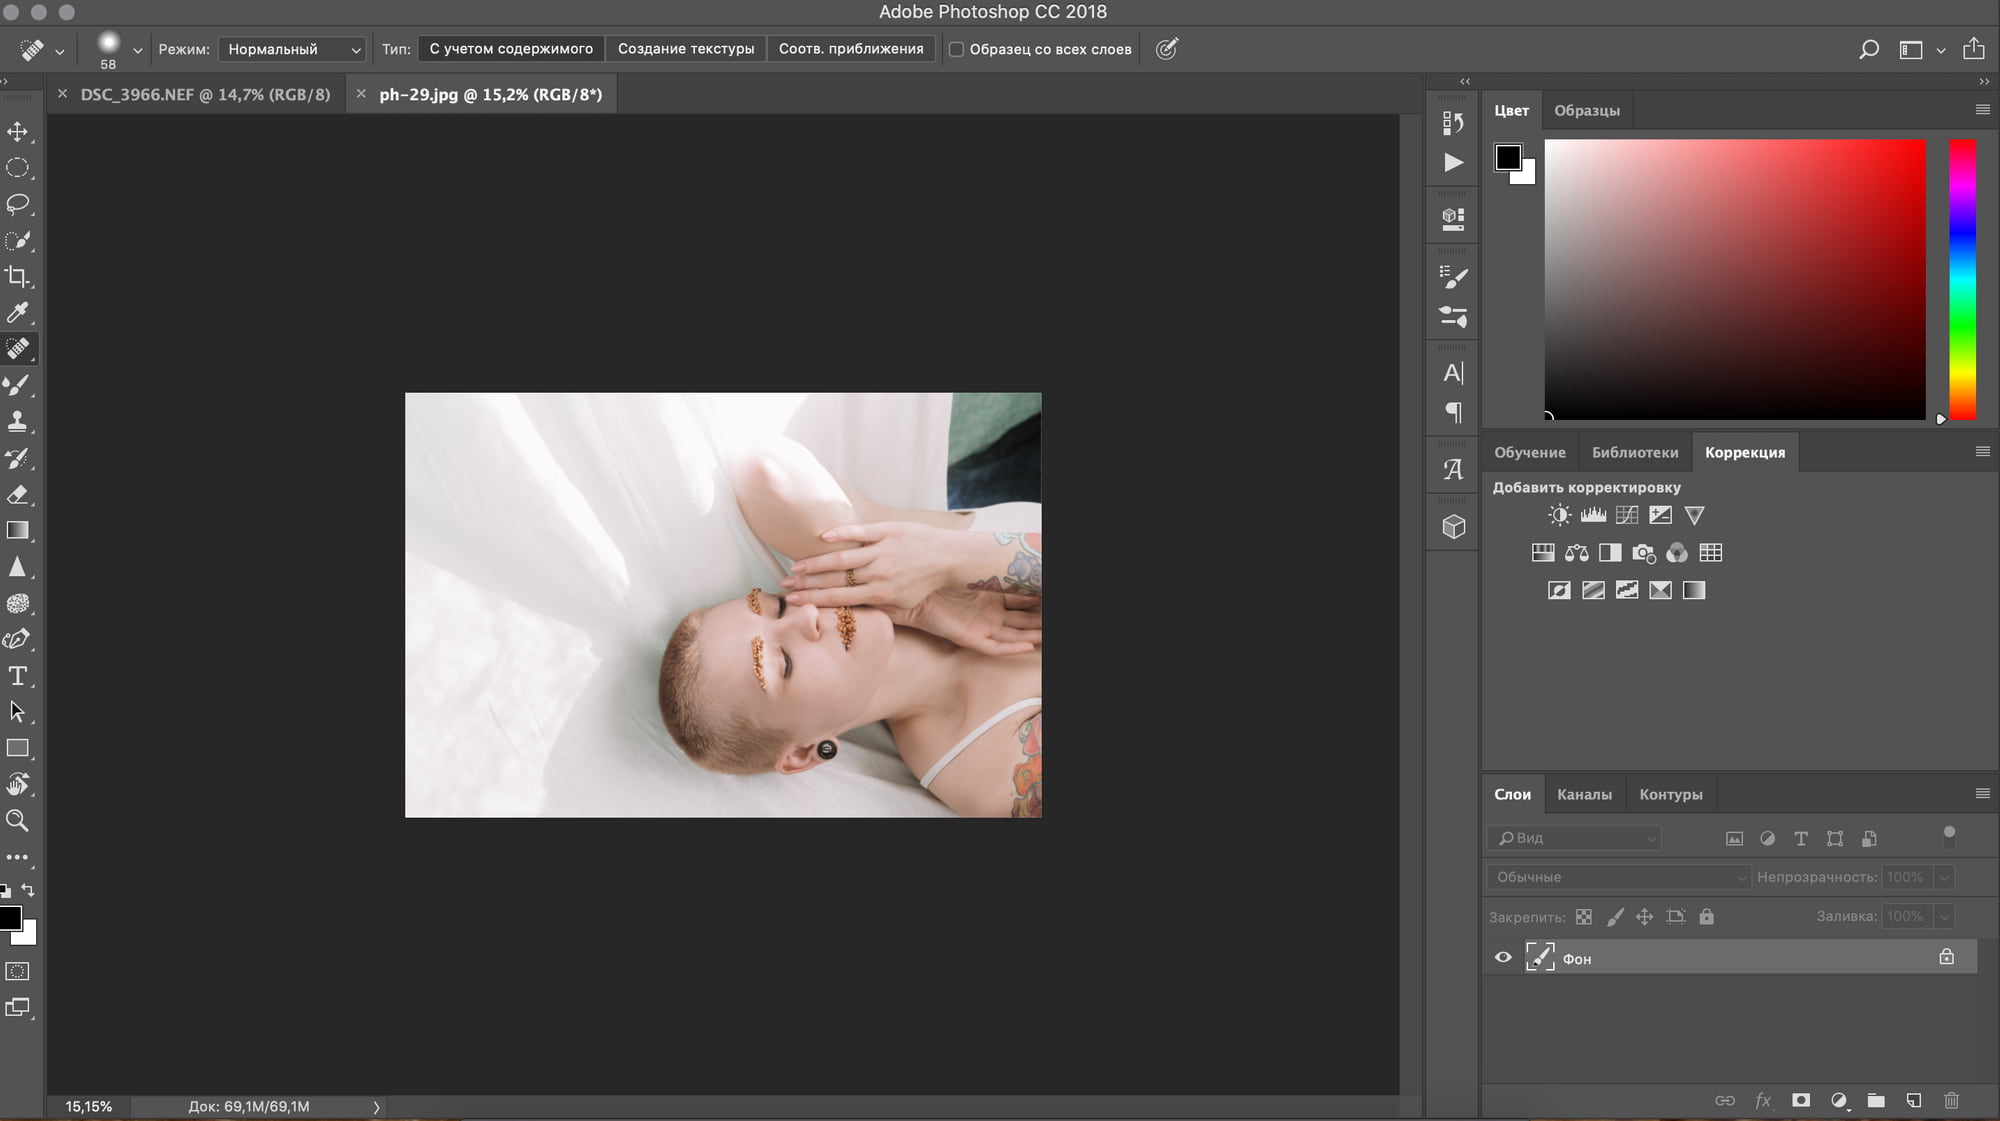The image size is (2000, 1121).
Task: Select the Move tool
Action: coord(18,131)
